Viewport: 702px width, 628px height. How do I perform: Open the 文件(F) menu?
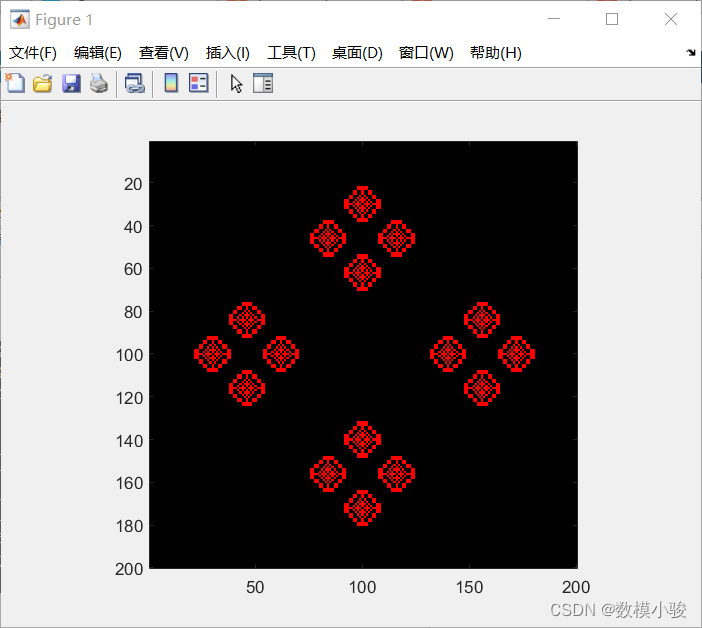point(33,53)
